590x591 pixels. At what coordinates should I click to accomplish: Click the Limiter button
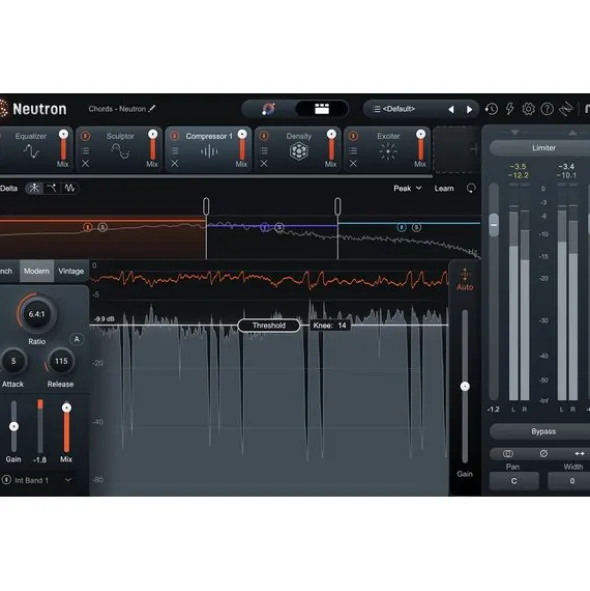coord(543,148)
